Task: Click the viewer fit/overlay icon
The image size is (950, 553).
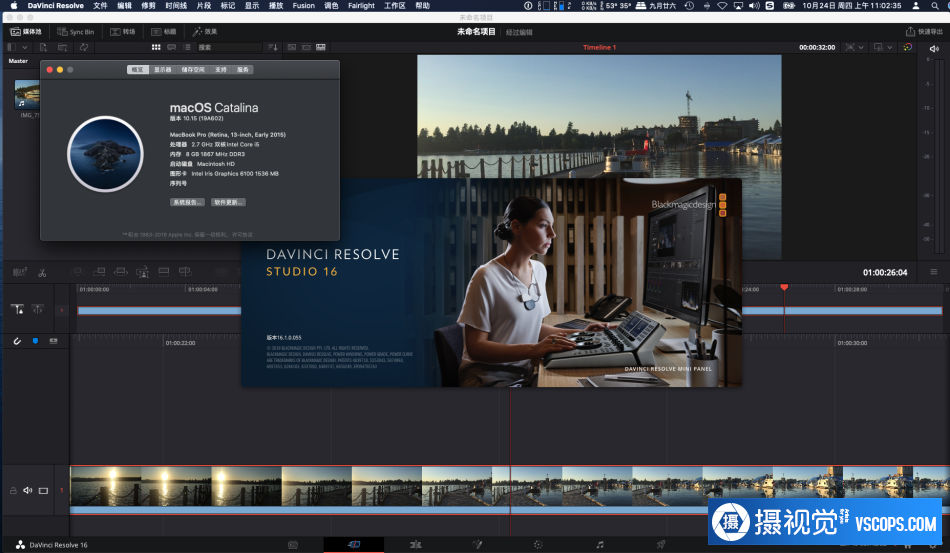Action: 849,47
